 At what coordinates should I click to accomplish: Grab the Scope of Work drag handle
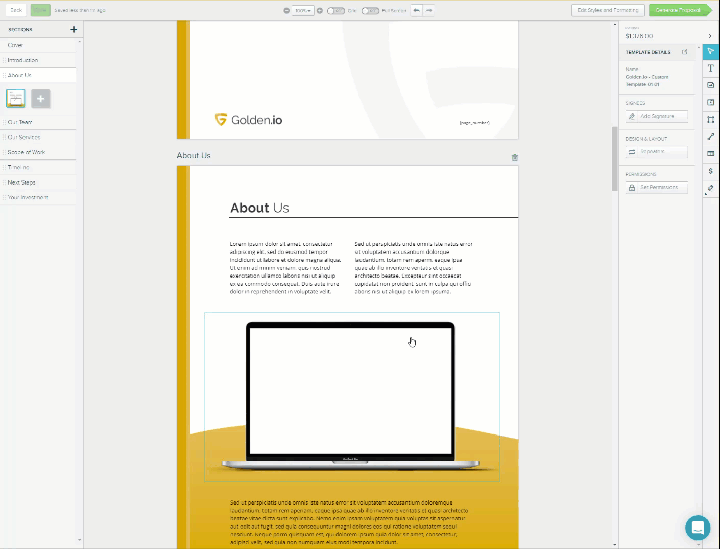5,152
